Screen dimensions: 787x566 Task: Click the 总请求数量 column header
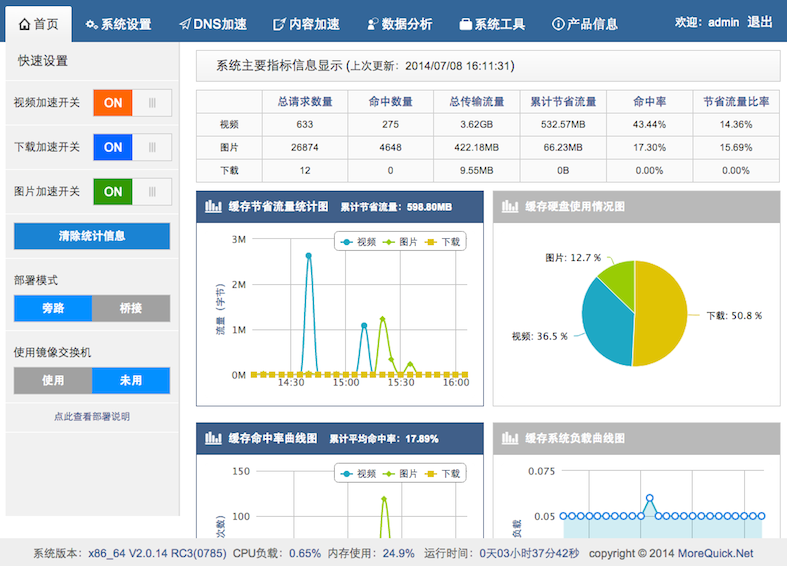[305, 102]
